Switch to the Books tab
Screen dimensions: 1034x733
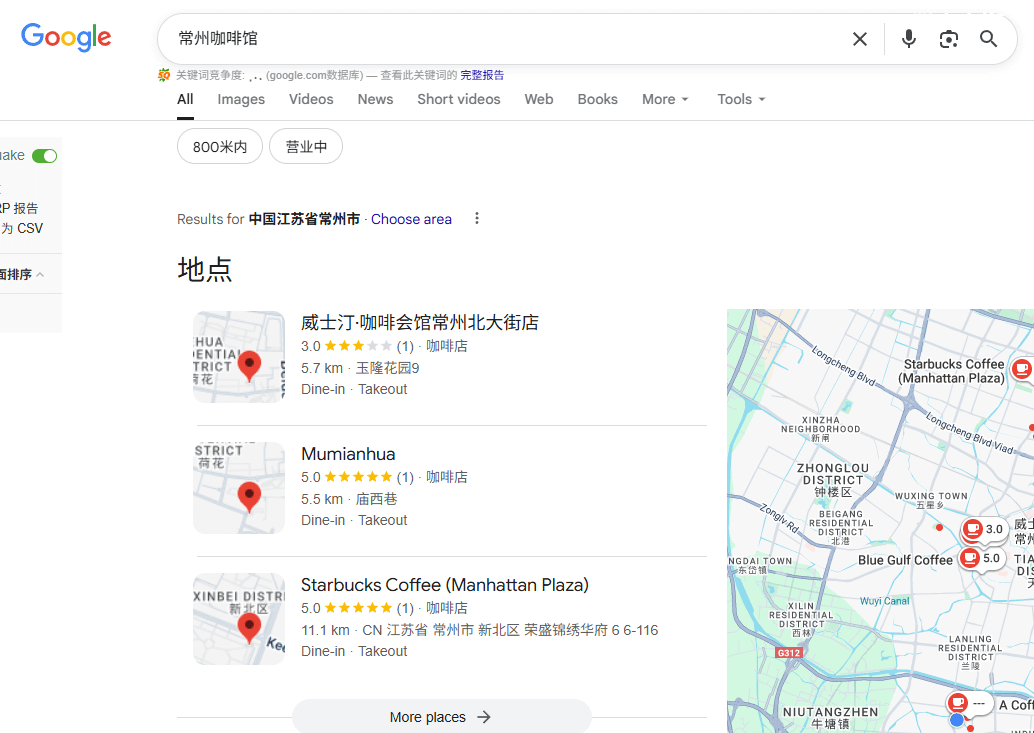tap(597, 99)
